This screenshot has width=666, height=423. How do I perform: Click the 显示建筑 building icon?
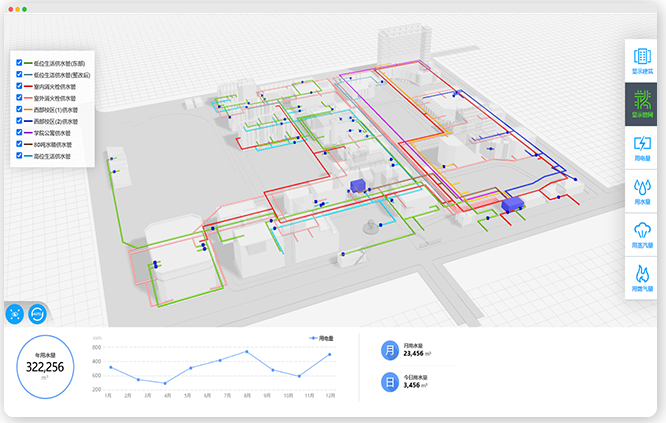(643, 61)
